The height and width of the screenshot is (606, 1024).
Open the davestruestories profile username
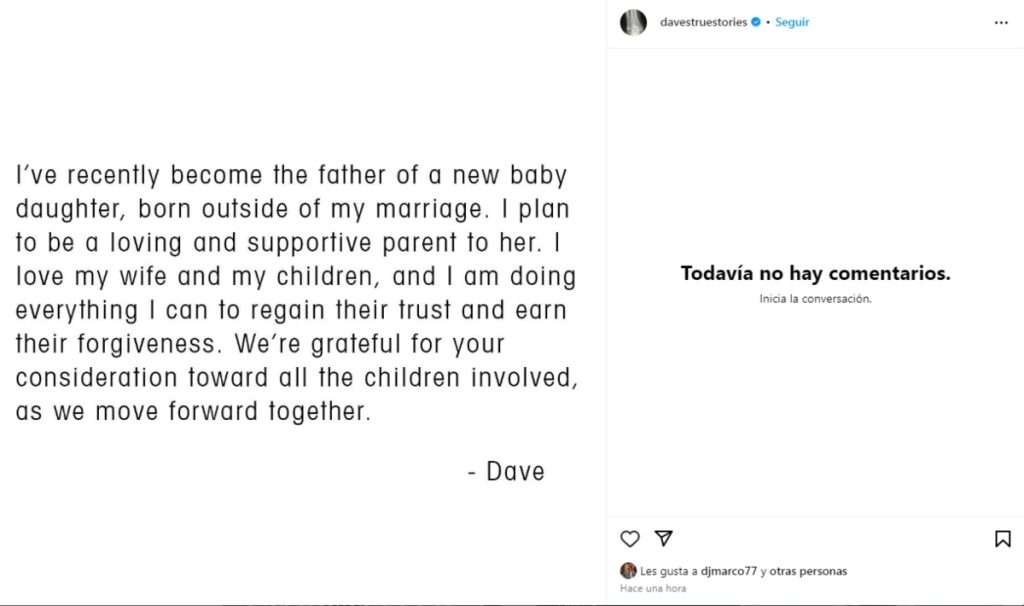pos(703,22)
